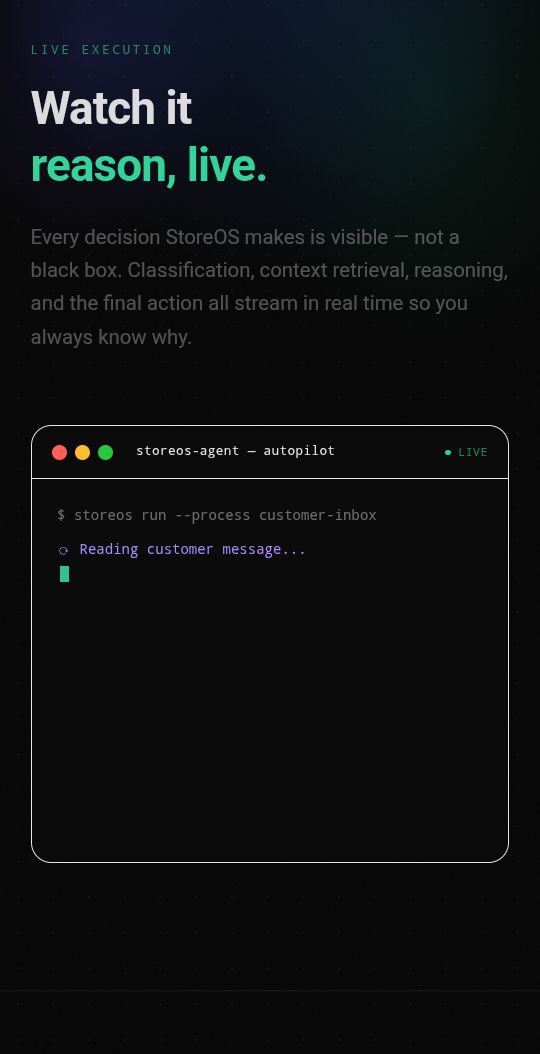Click the dollar prompt symbol in terminal

click(61, 515)
